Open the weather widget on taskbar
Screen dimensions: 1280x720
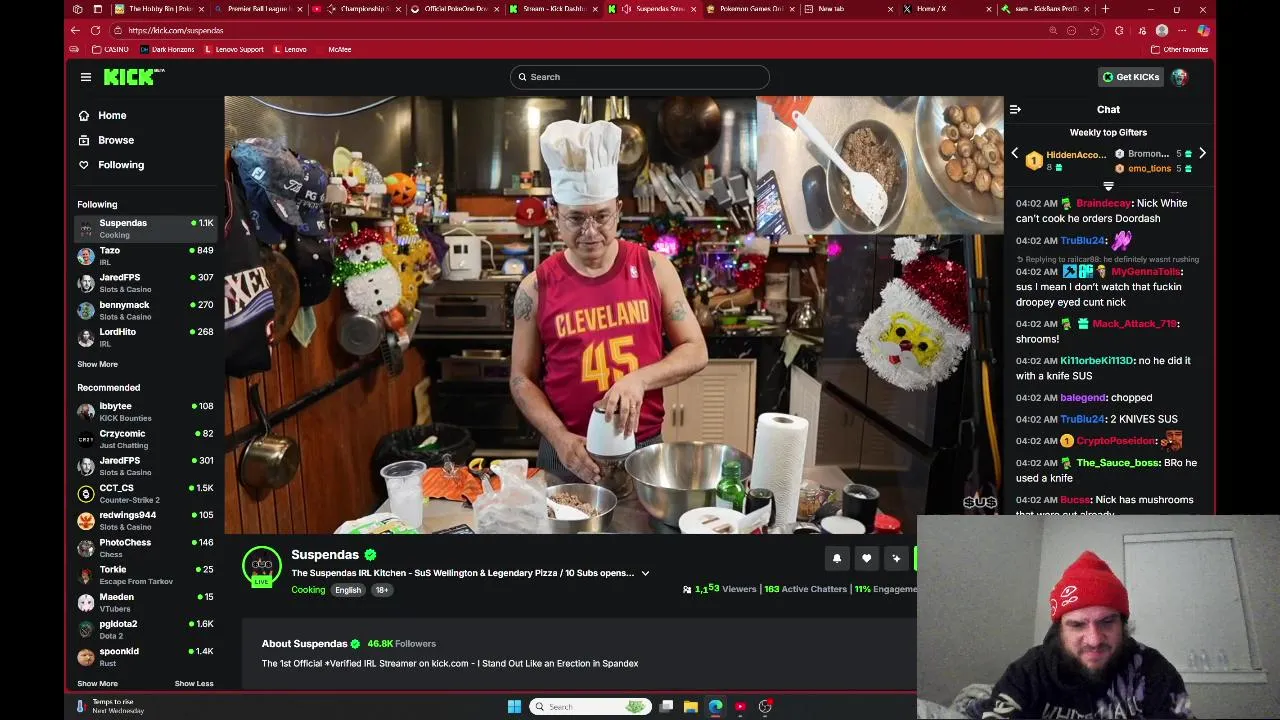(x=110, y=706)
